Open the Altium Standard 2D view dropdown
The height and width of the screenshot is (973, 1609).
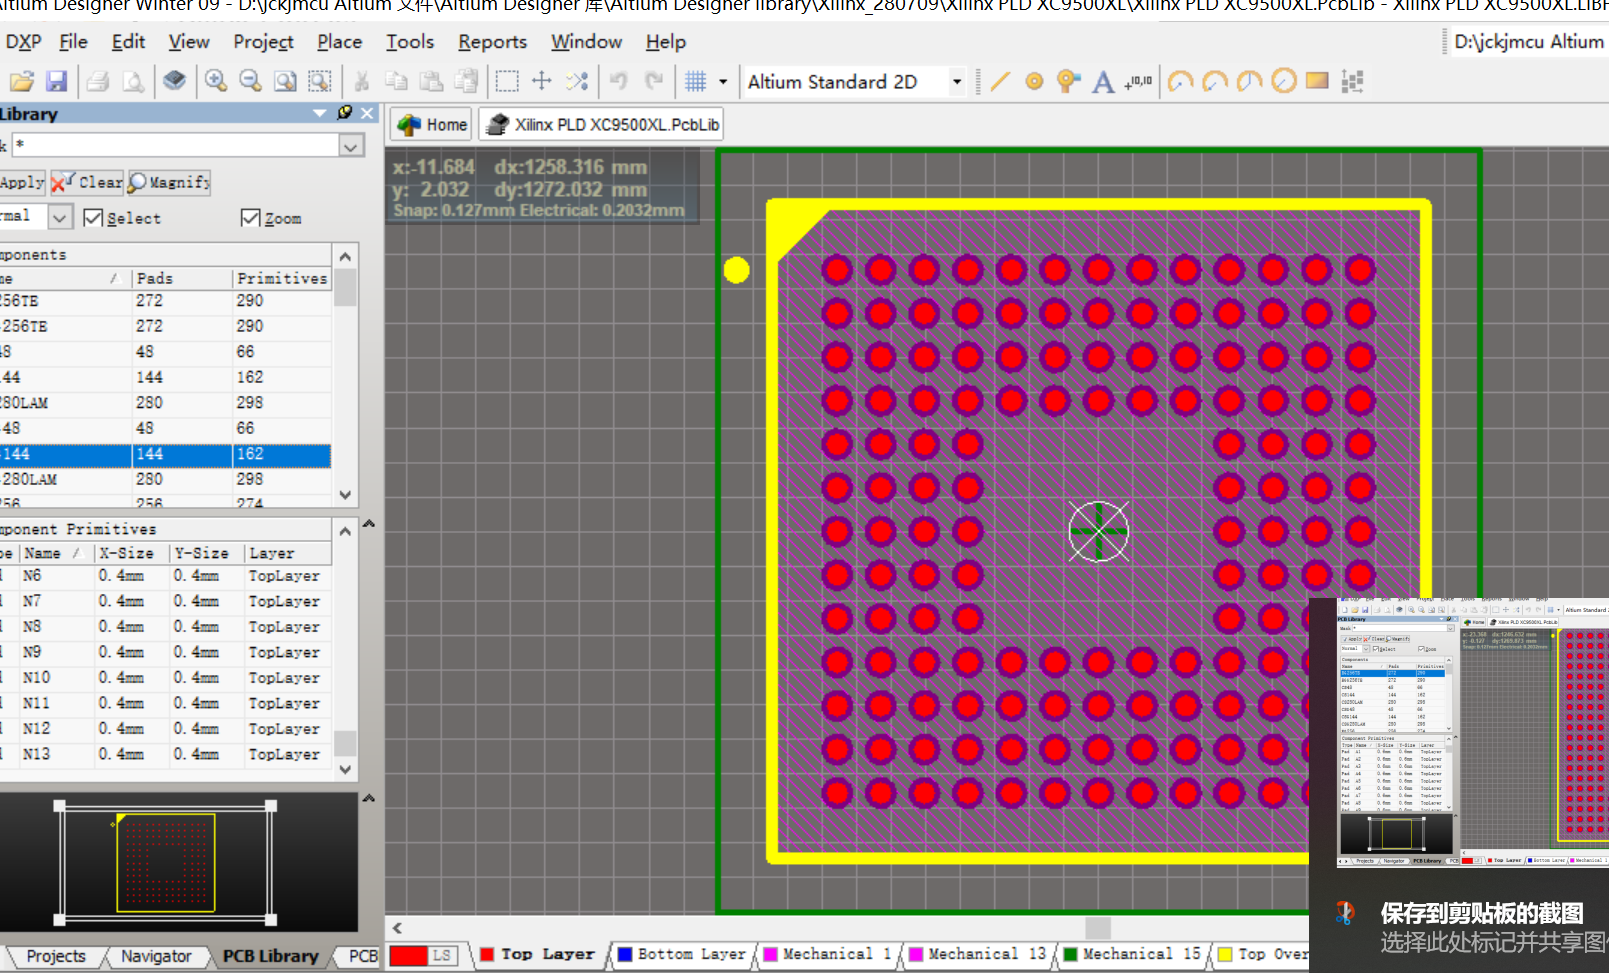pos(957,82)
